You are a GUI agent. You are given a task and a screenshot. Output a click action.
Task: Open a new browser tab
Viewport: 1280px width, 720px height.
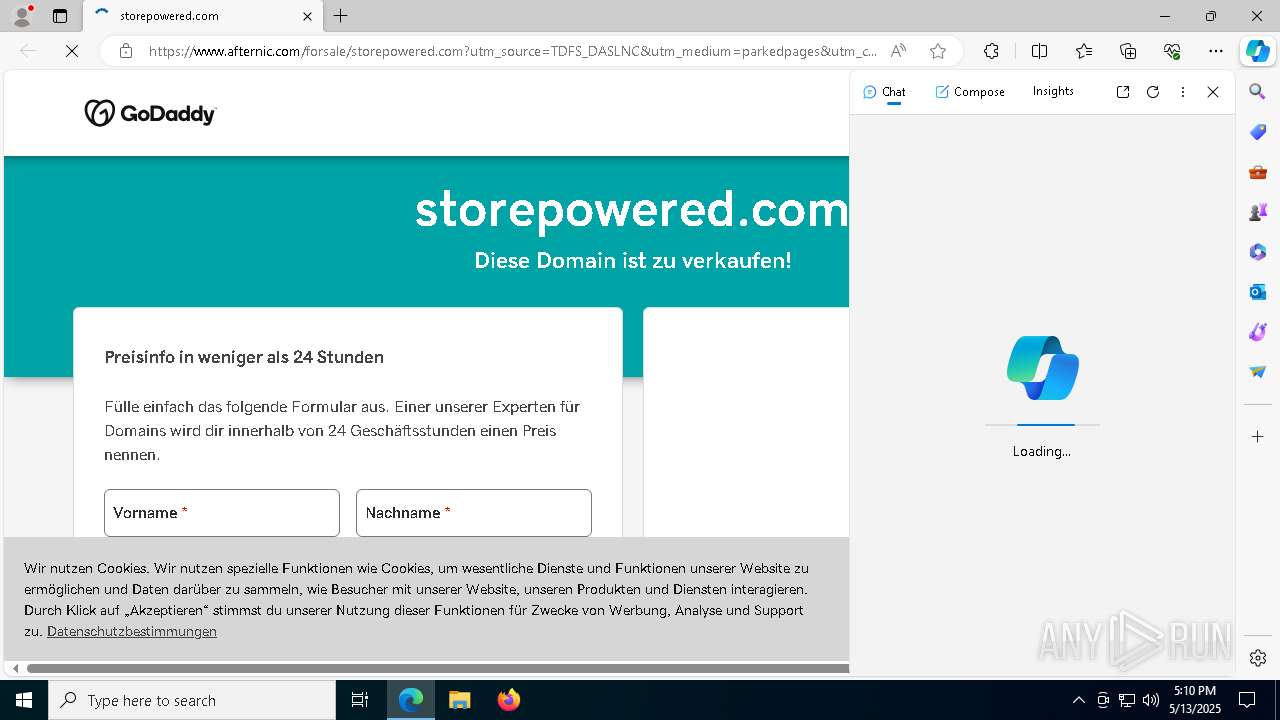click(341, 16)
